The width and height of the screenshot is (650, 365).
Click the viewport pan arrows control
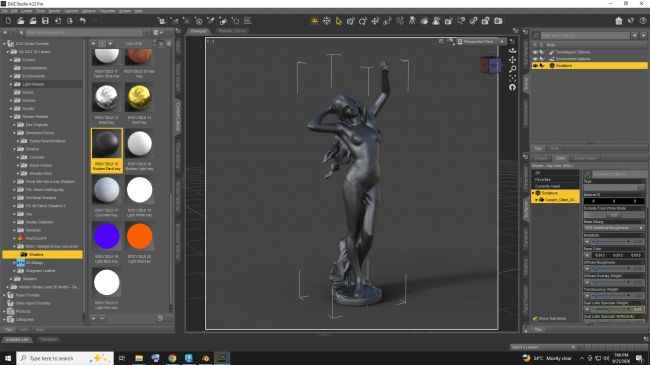512,60
